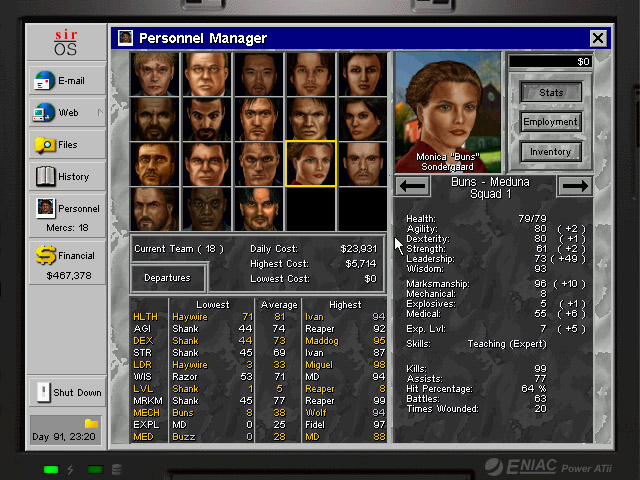Viewport: 640px width, 480px height.
Task: Select the headband merc in bottom row
Action: coord(259,209)
